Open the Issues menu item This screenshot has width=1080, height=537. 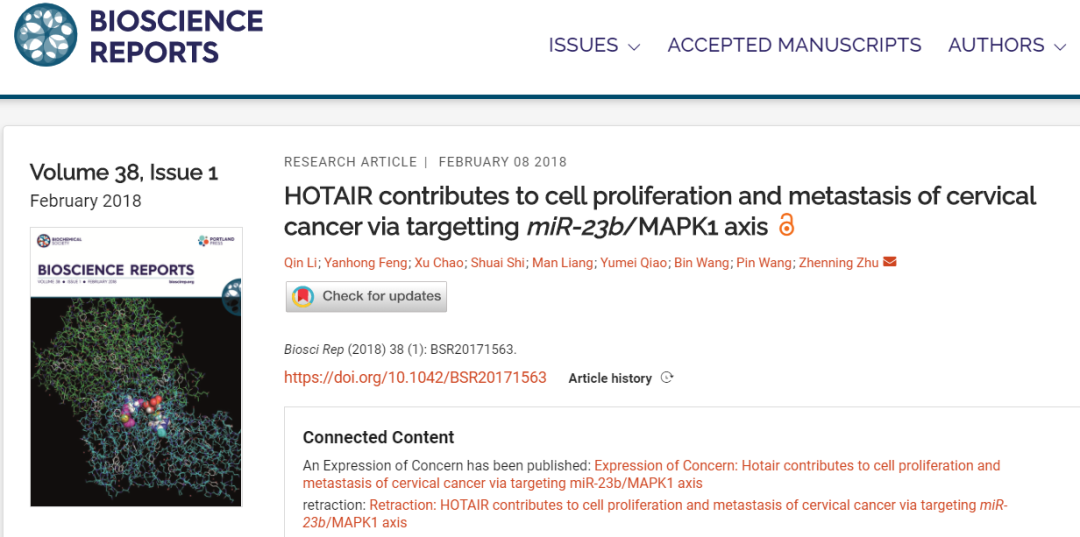coord(583,45)
